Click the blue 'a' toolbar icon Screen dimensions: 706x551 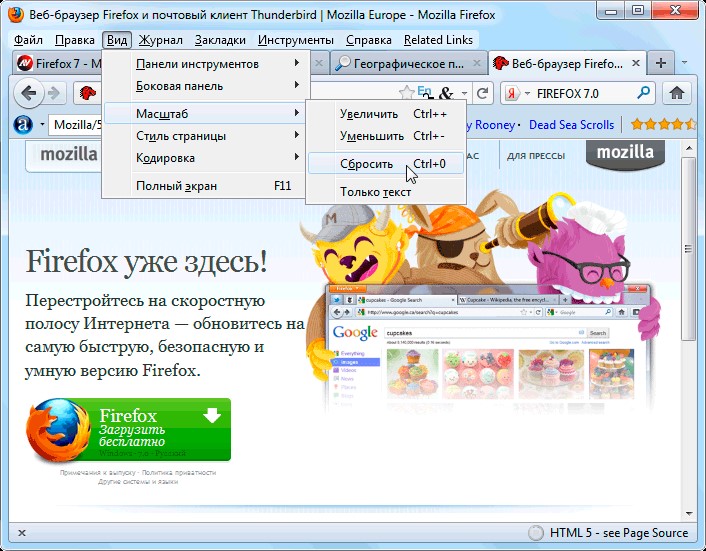[23, 124]
